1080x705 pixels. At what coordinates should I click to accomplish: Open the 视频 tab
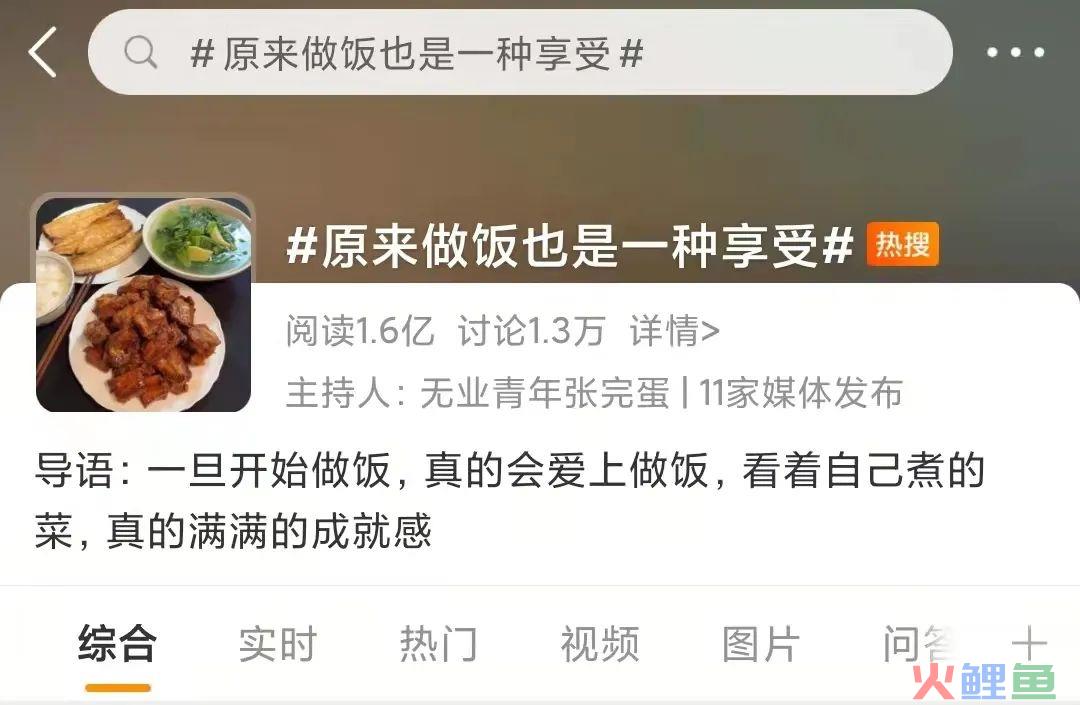pos(600,644)
